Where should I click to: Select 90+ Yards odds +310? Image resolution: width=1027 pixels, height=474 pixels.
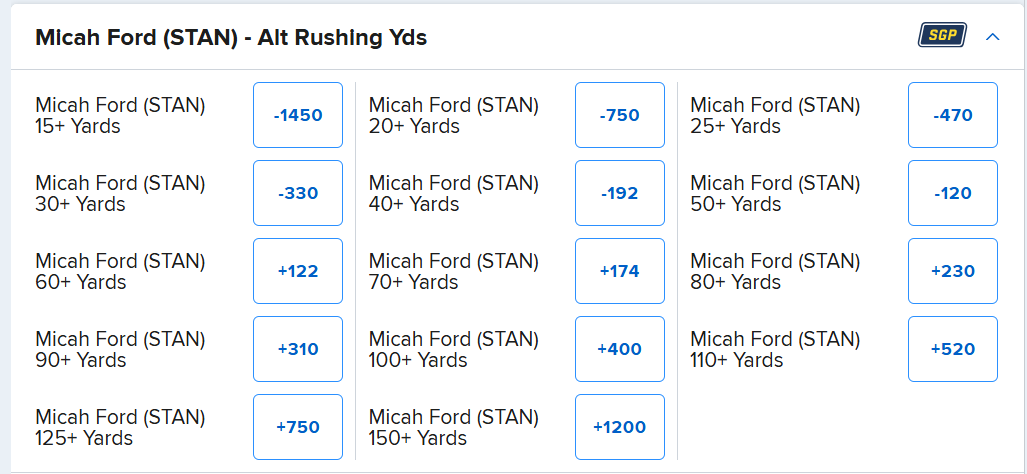(298, 349)
